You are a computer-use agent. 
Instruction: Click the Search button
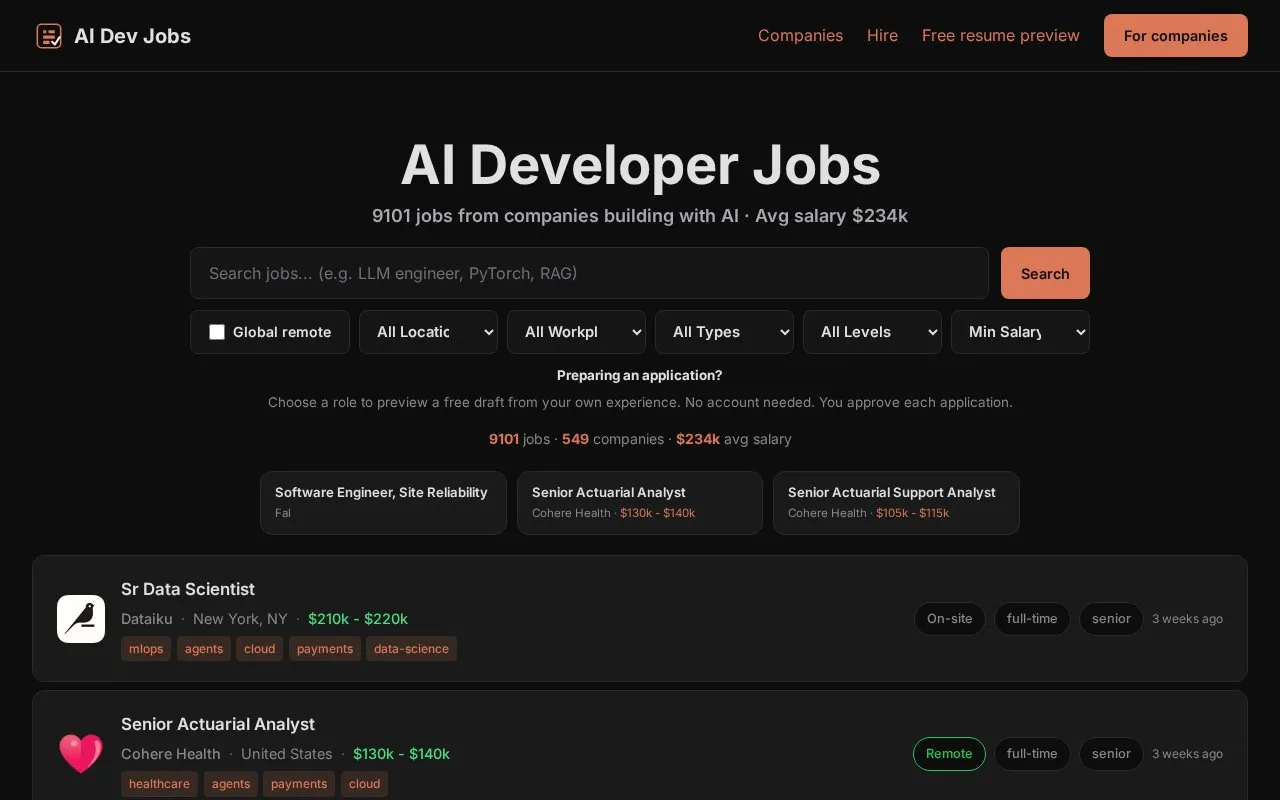pos(1045,273)
